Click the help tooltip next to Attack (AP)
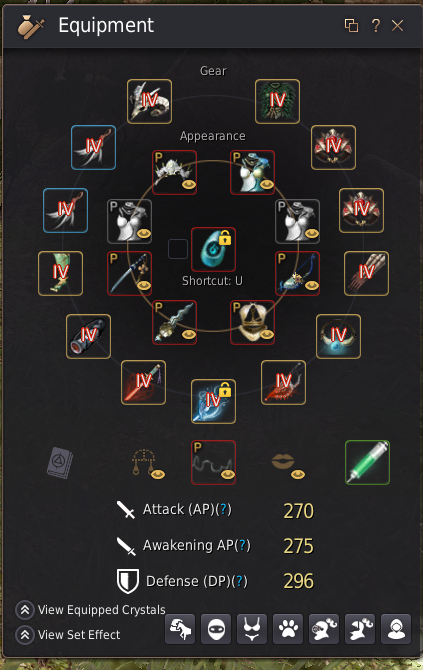The image size is (423, 670). pos(223,509)
